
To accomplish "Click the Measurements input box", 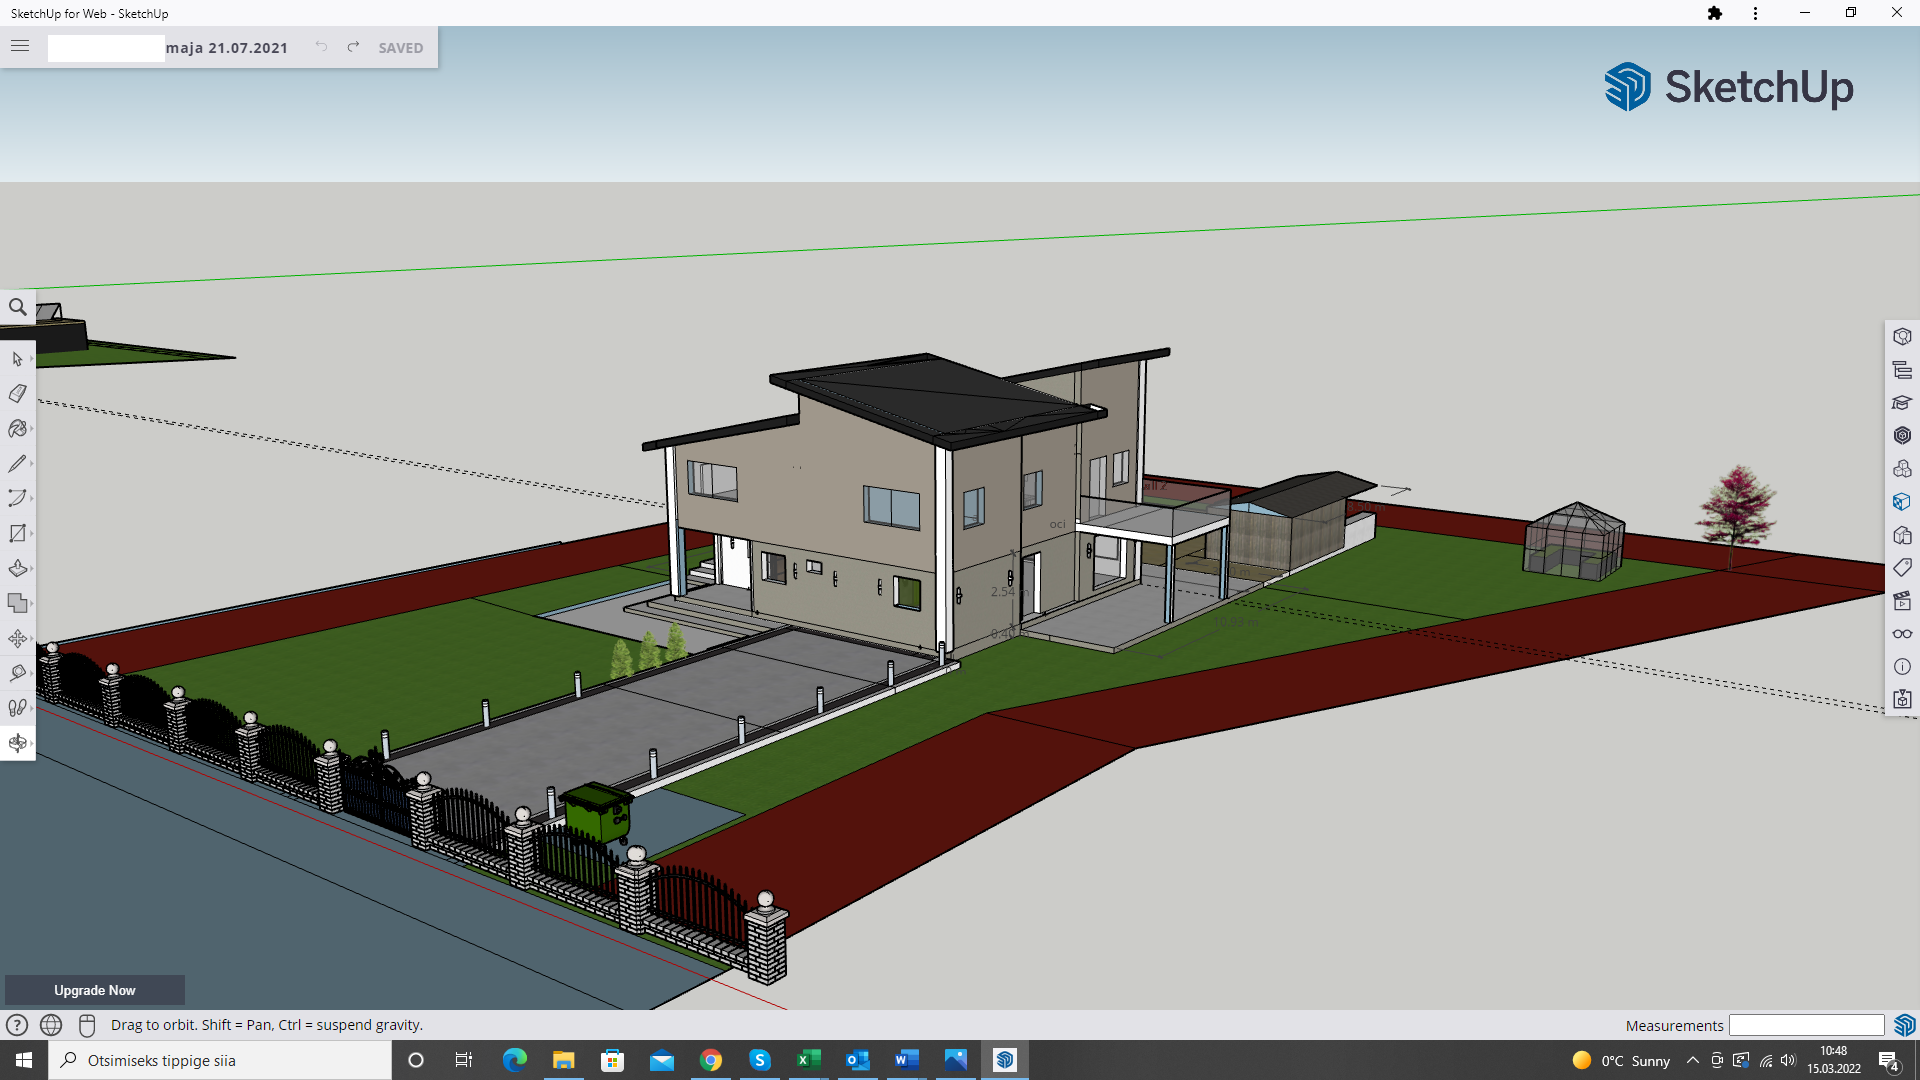I will click(x=1806, y=1025).
